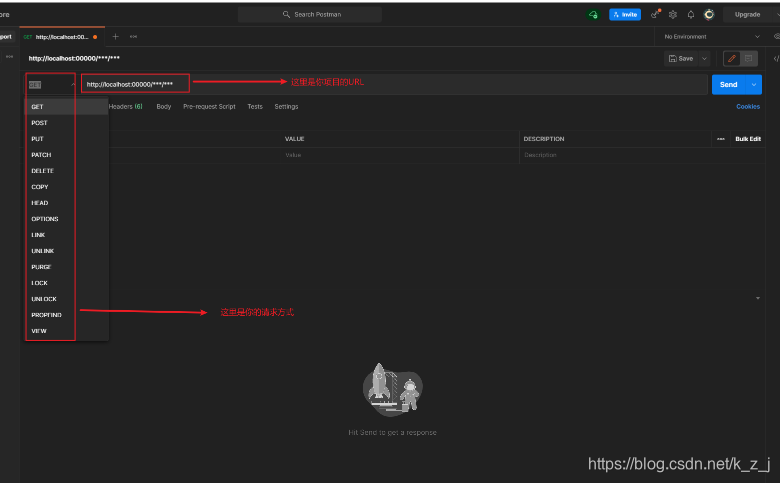Select PATCH request method
This screenshot has width=780, height=483.
pyautogui.click(x=66, y=155)
